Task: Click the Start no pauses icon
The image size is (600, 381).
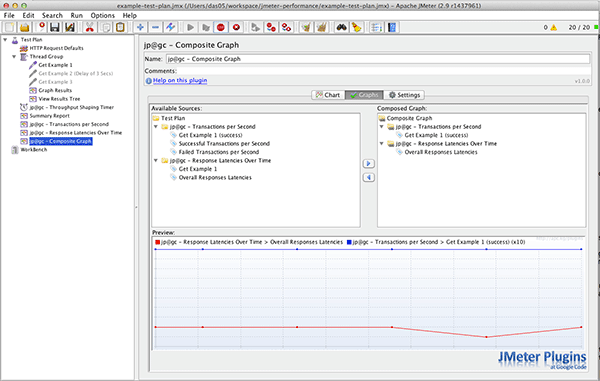Action: pyautogui.click(x=206, y=27)
